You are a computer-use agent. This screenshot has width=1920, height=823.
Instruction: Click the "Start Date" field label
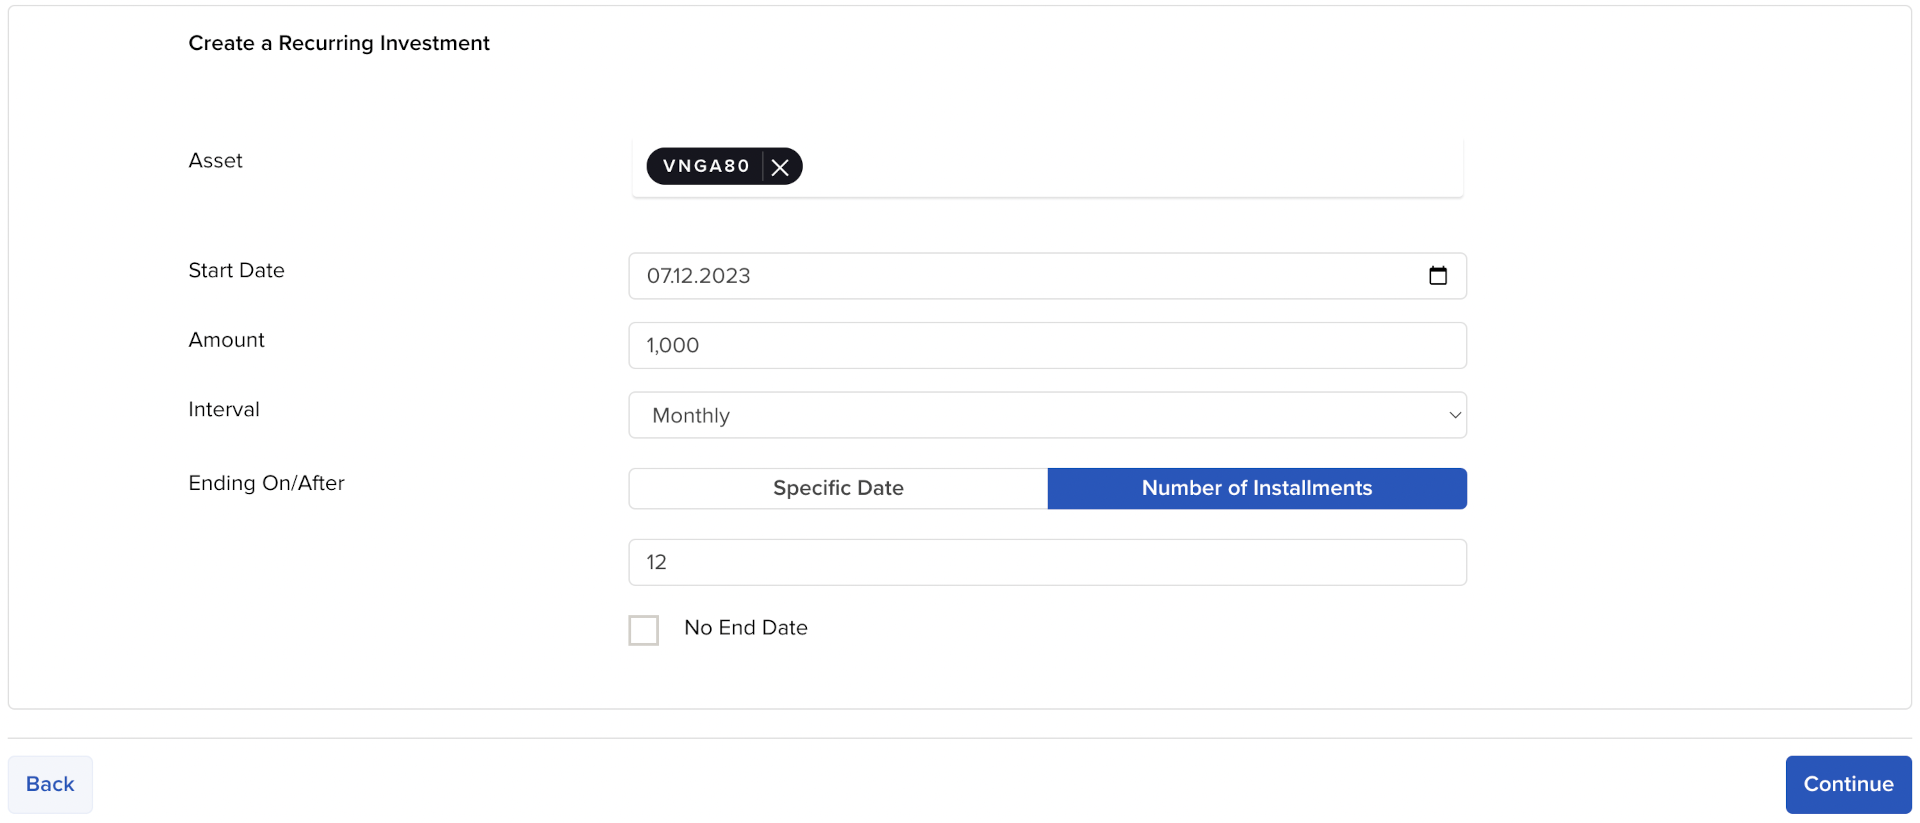[236, 270]
